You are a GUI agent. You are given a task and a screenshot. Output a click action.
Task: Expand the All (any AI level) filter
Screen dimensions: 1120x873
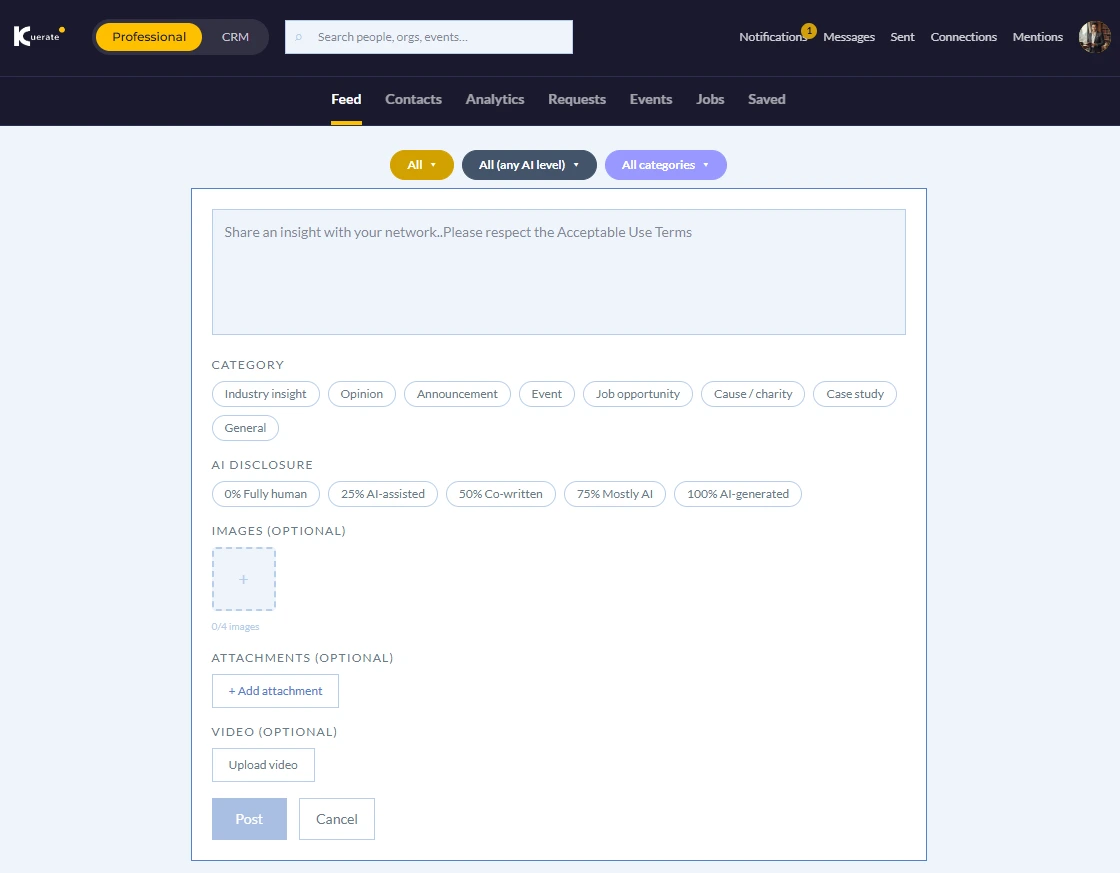point(529,165)
